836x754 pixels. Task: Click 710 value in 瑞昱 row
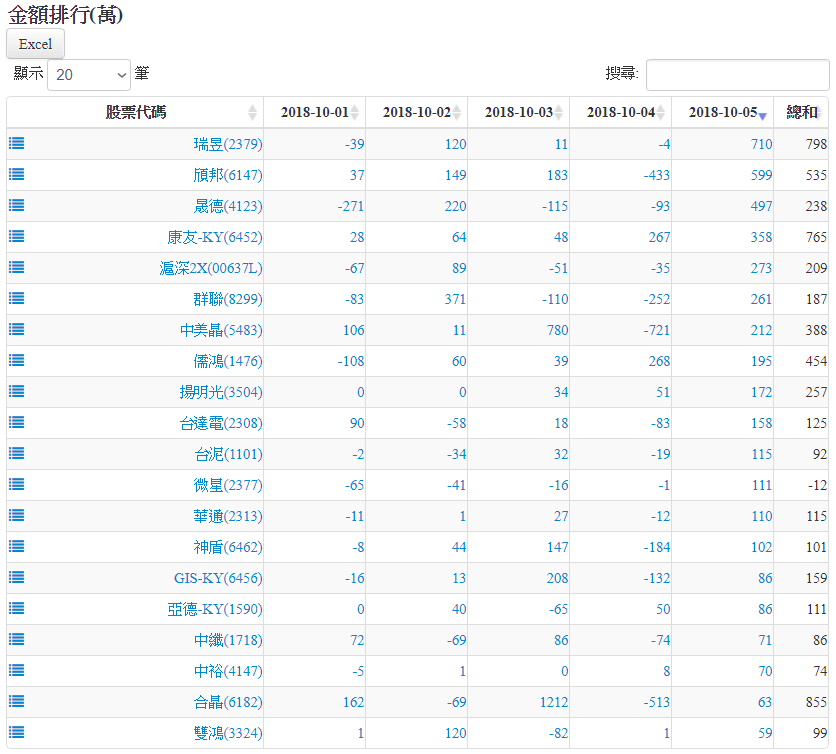tap(761, 144)
